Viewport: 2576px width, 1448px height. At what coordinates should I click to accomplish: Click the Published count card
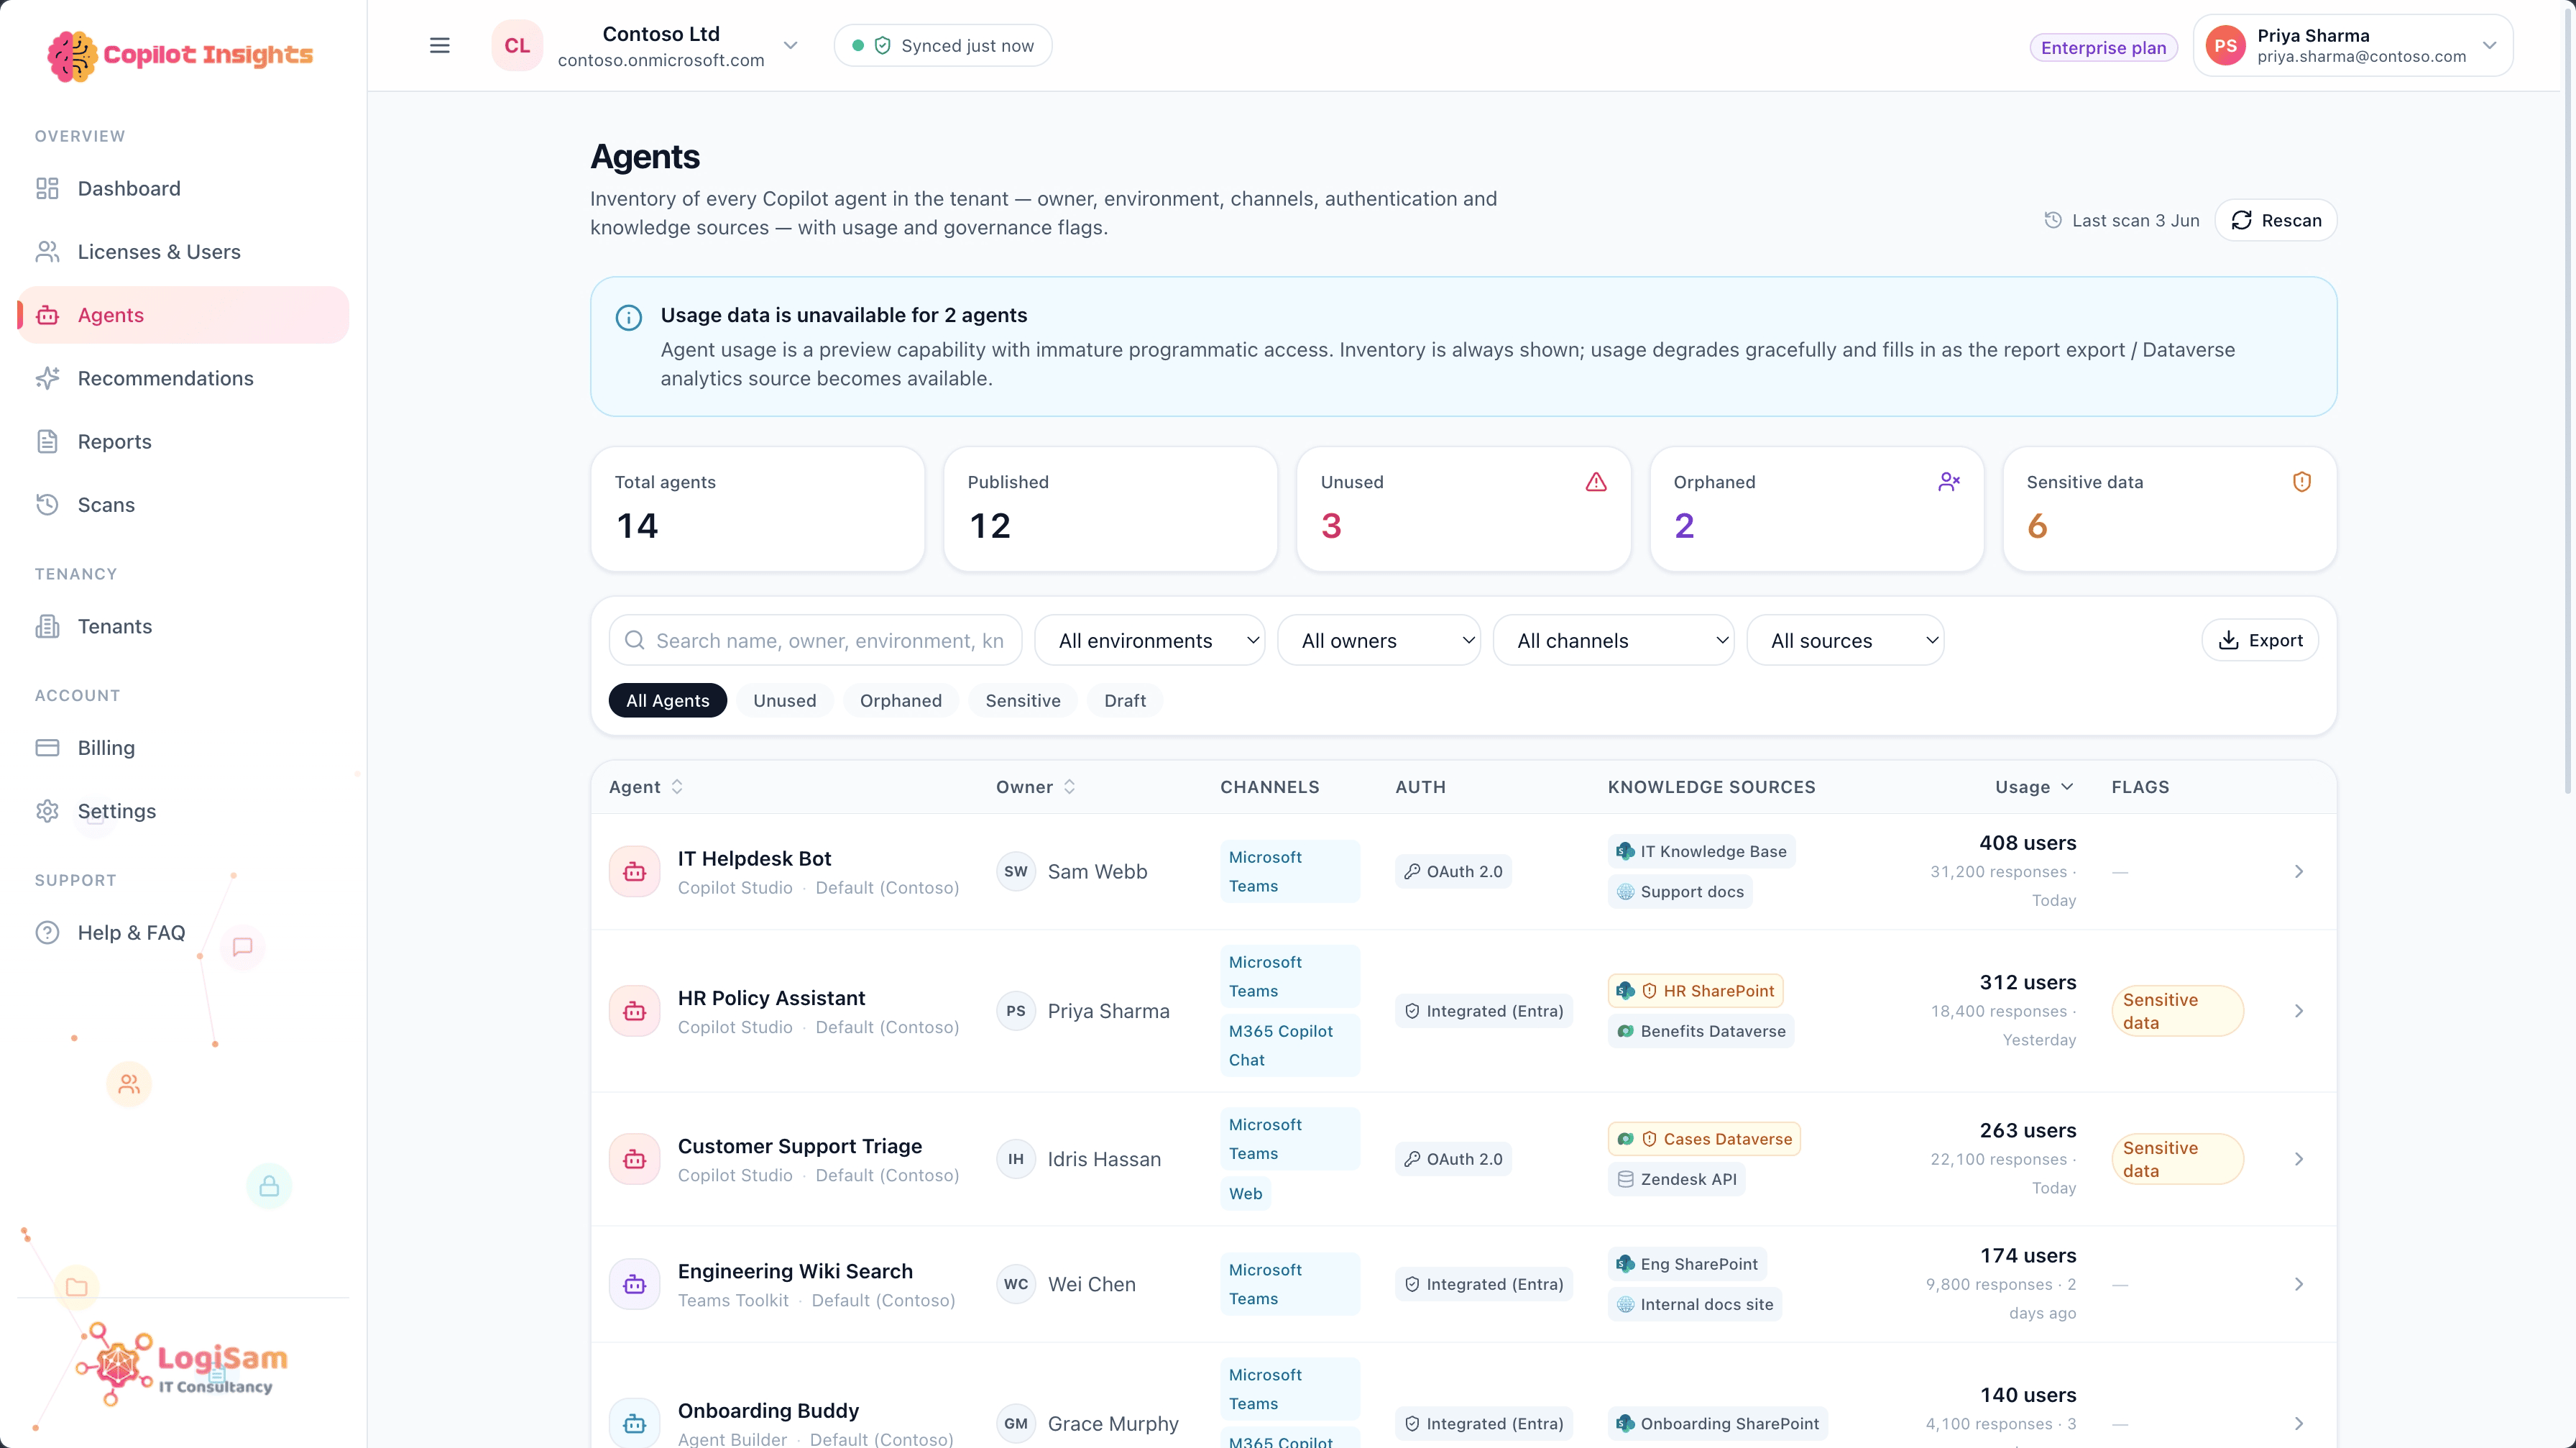1110,509
